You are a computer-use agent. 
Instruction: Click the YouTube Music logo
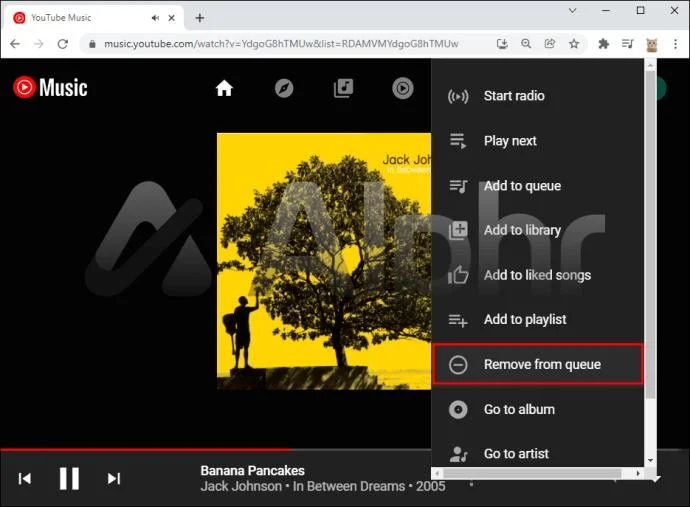50,87
